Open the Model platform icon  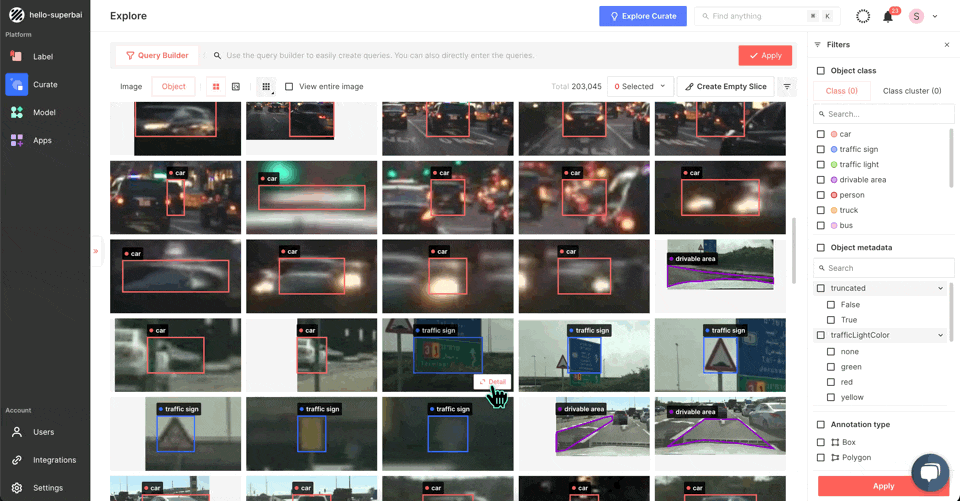tap(17, 112)
